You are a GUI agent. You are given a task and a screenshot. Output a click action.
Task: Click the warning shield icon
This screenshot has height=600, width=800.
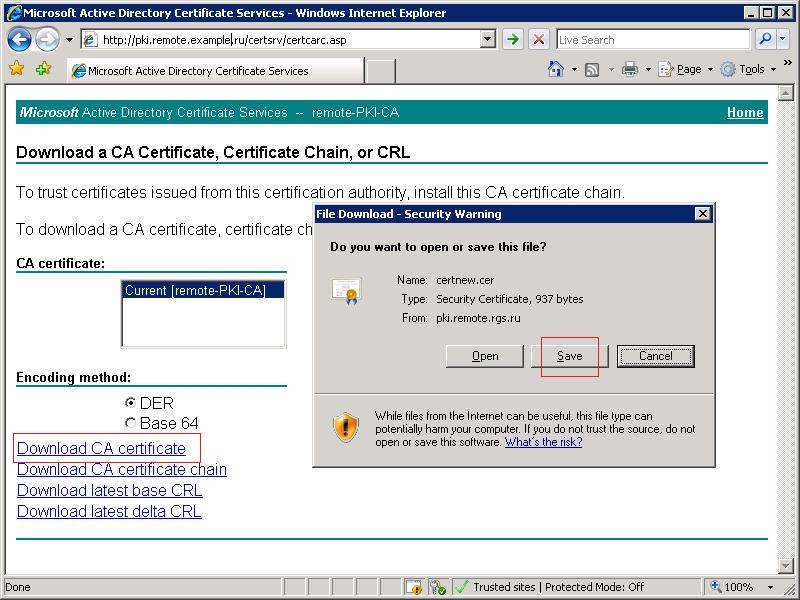point(346,427)
